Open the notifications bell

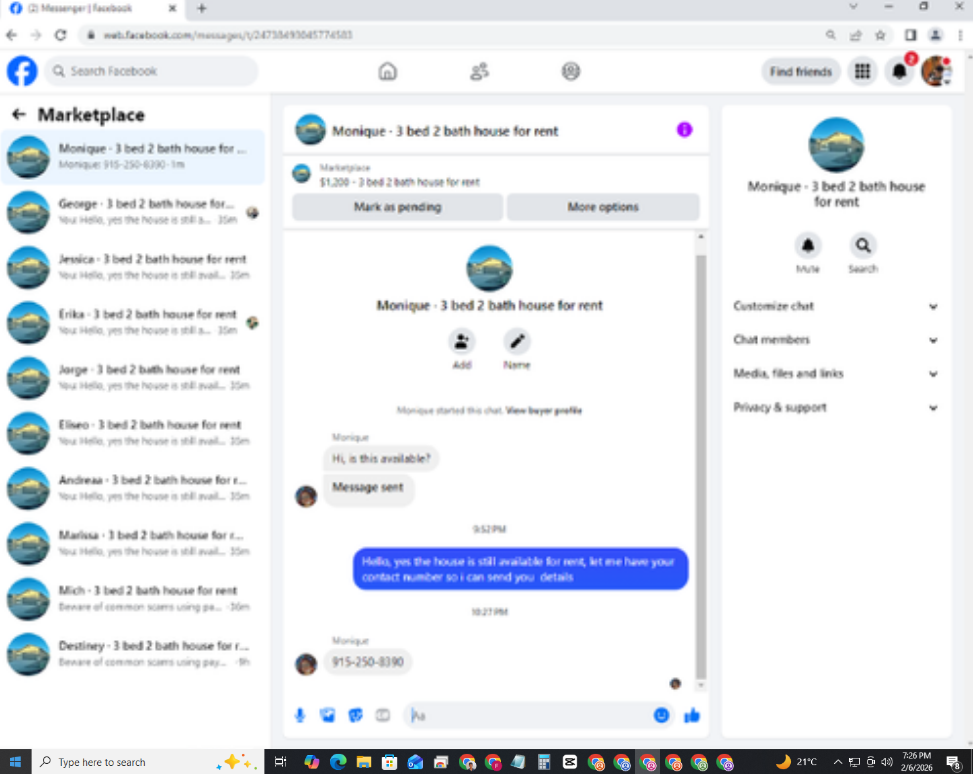coord(899,71)
